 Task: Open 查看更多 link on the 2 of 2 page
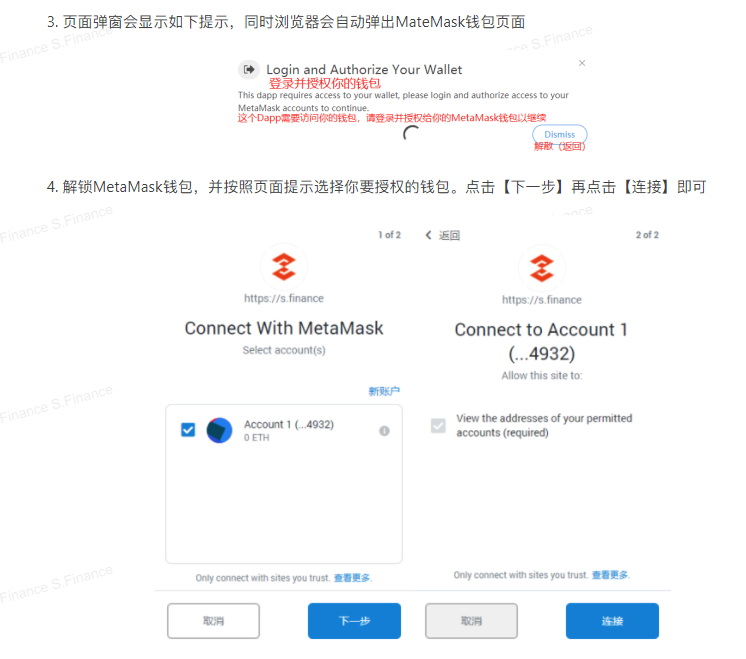pyautogui.click(x=610, y=575)
